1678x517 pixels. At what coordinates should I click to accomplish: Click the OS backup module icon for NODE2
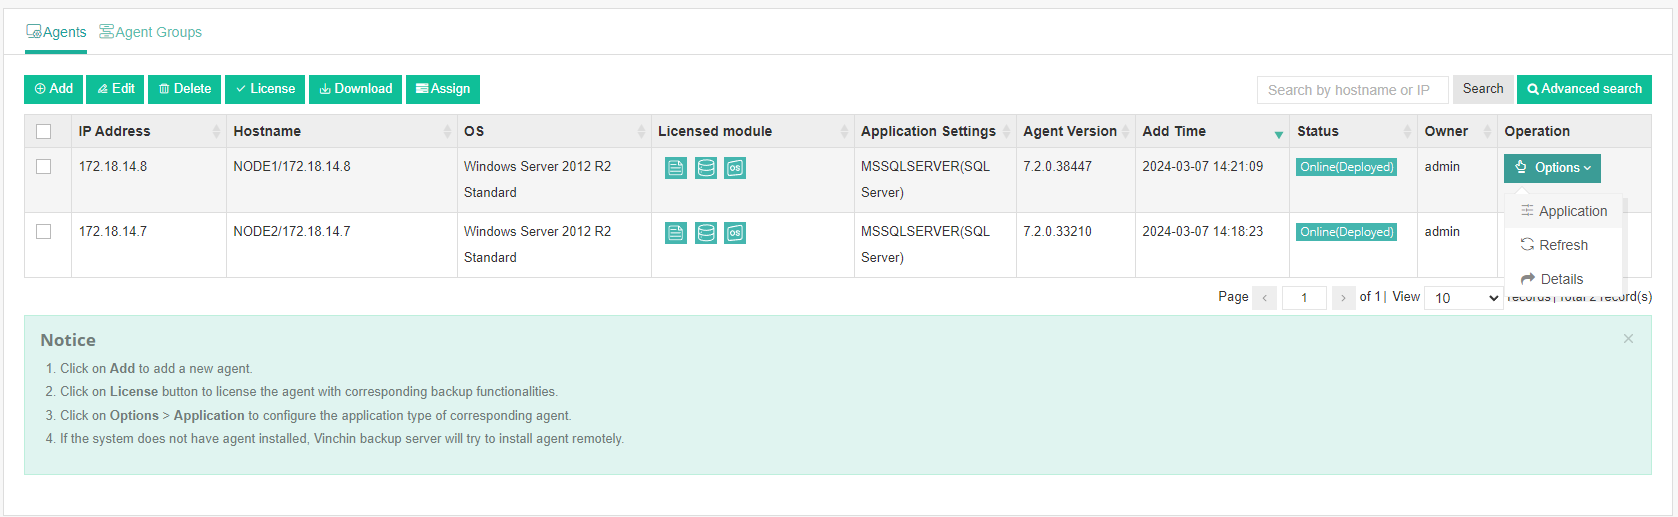pyautogui.click(x=735, y=233)
